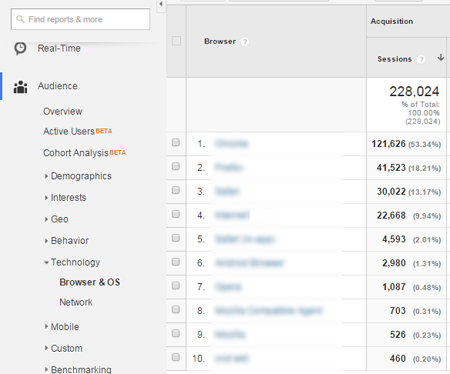Open the blurred browser link in row 9
Image resolution: width=450 pixels, height=374 pixels.
pyautogui.click(x=230, y=334)
